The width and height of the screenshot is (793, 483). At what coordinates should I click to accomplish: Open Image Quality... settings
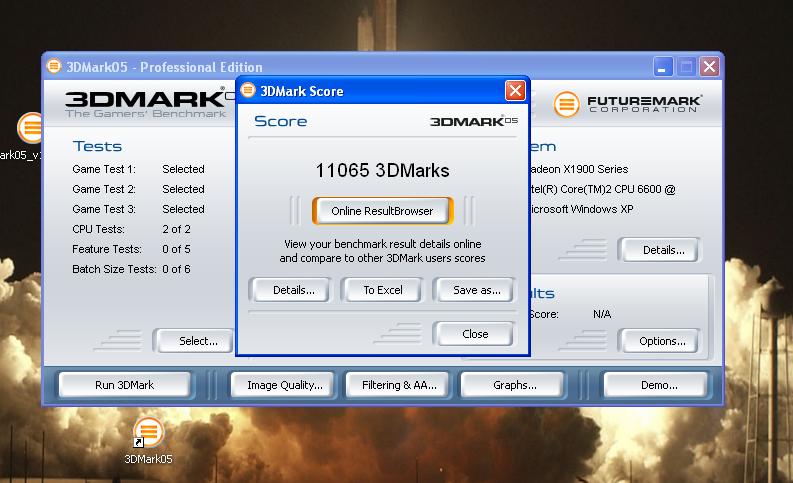tap(285, 385)
